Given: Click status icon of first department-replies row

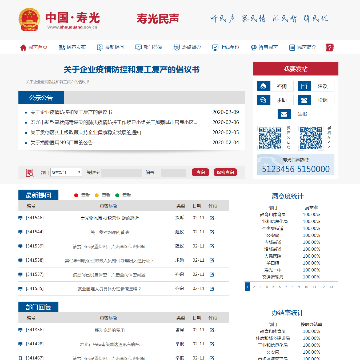Looking at the screenshot, I should pos(212,330).
